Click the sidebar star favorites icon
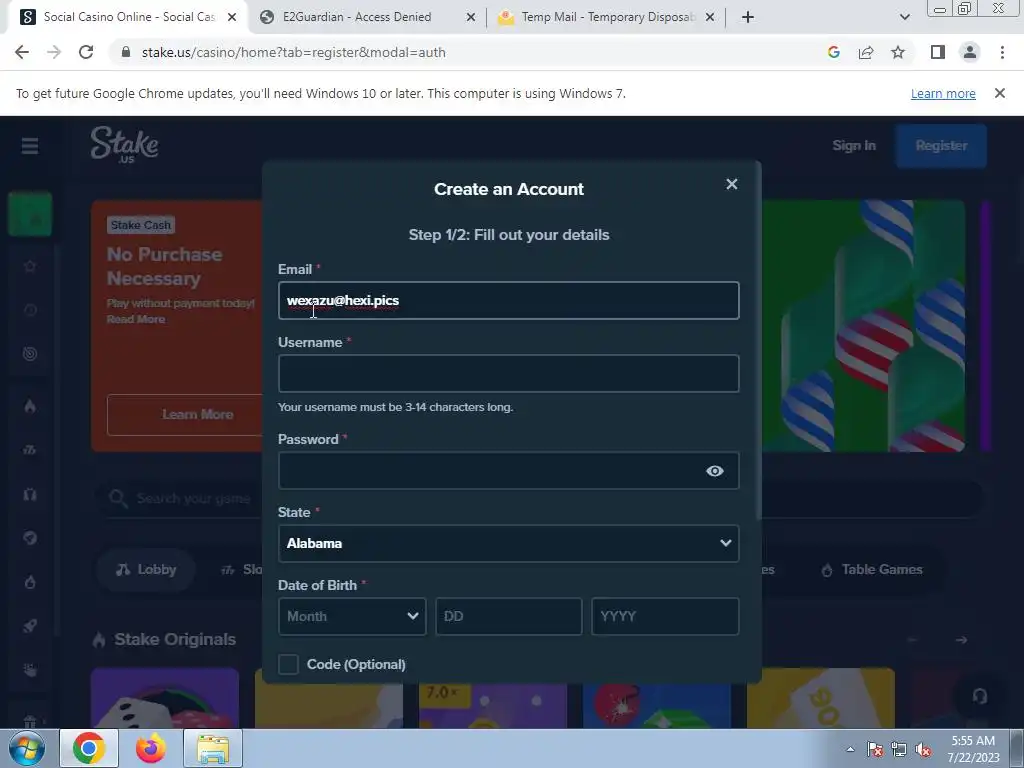The height and width of the screenshot is (768, 1024). coord(30,266)
